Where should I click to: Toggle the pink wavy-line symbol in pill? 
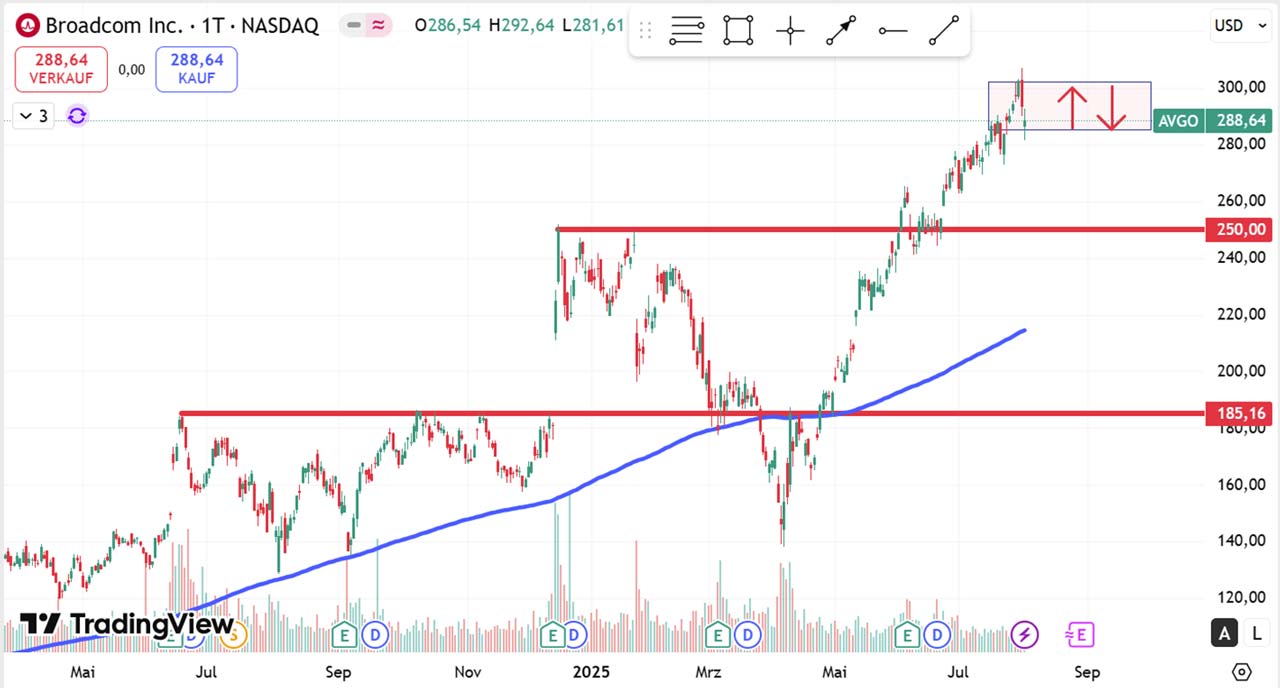click(x=378, y=26)
